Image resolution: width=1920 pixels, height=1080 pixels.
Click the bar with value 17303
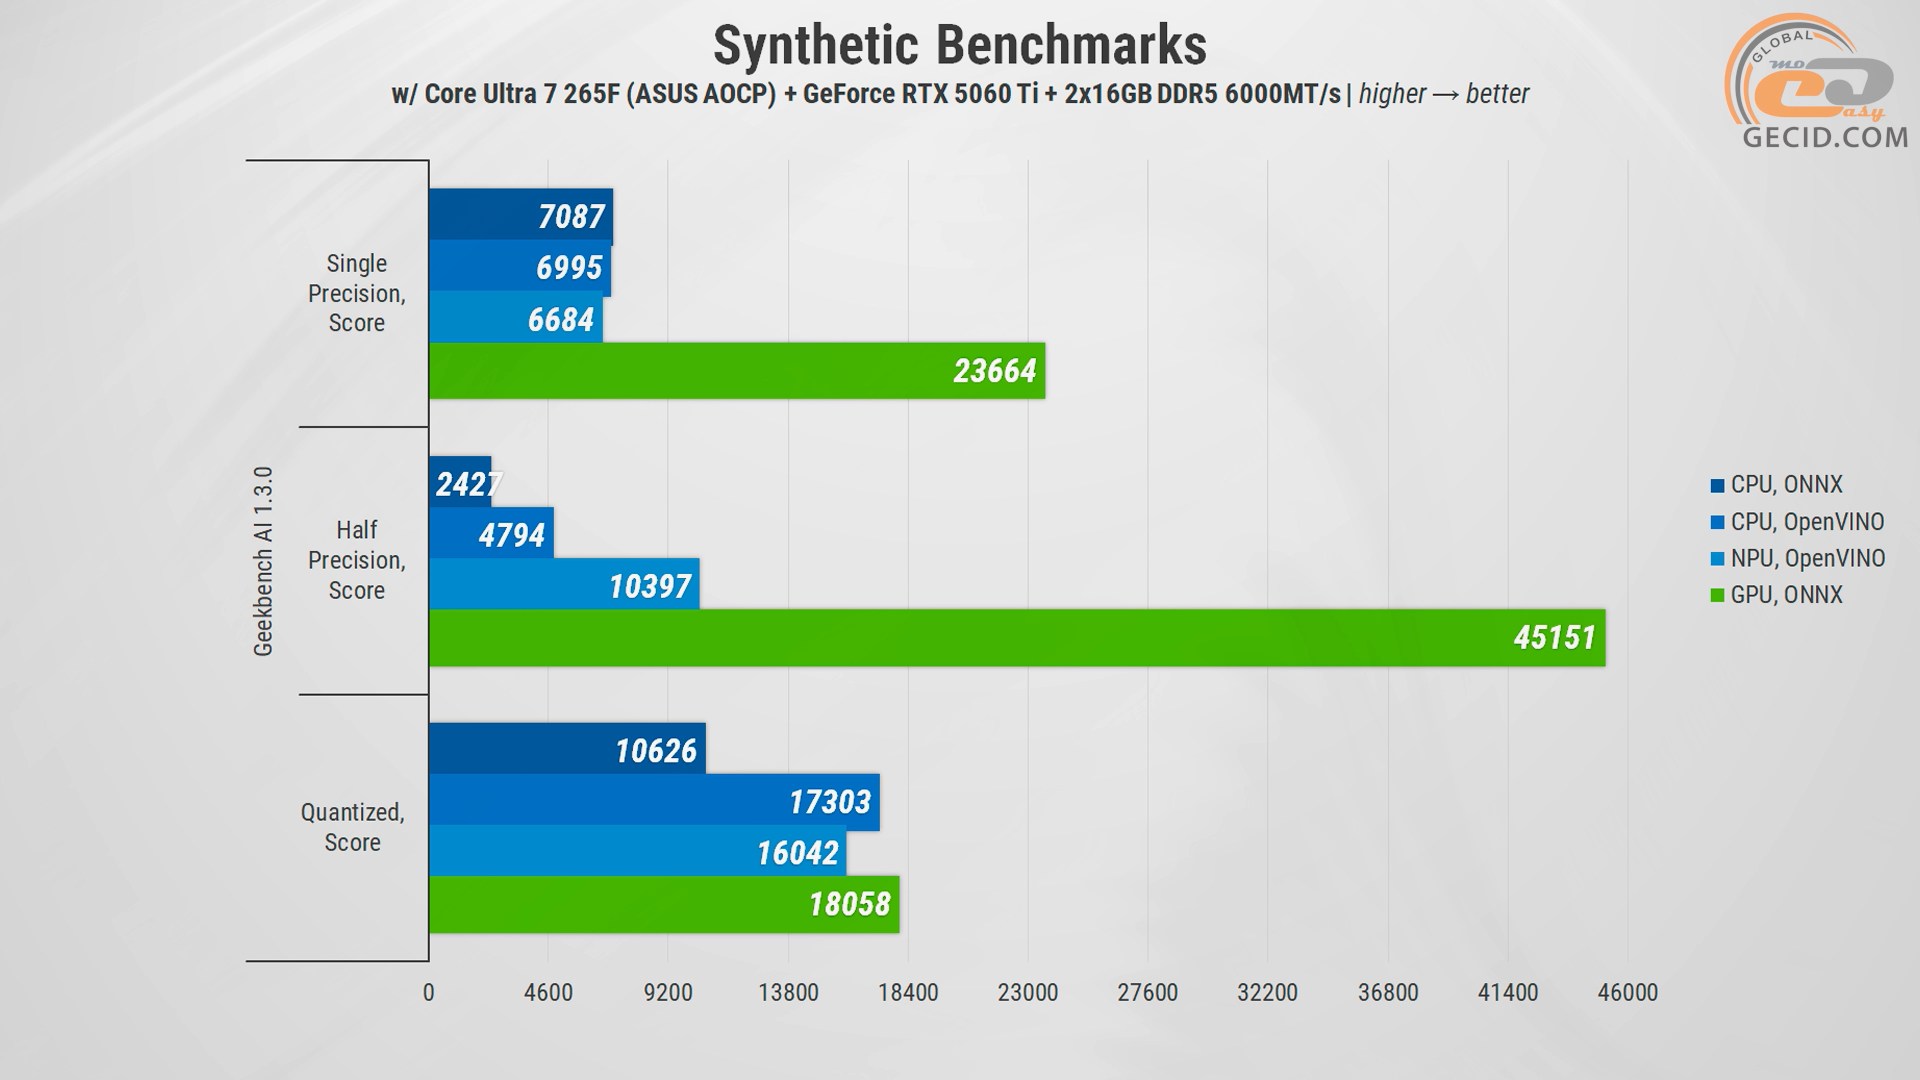(x=654, y=801)
